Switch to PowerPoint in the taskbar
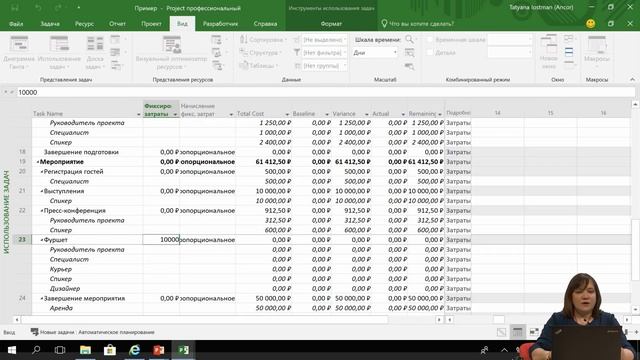Viewport: 640px width, 360px height. pyautogui.click(x=159, y=350)
